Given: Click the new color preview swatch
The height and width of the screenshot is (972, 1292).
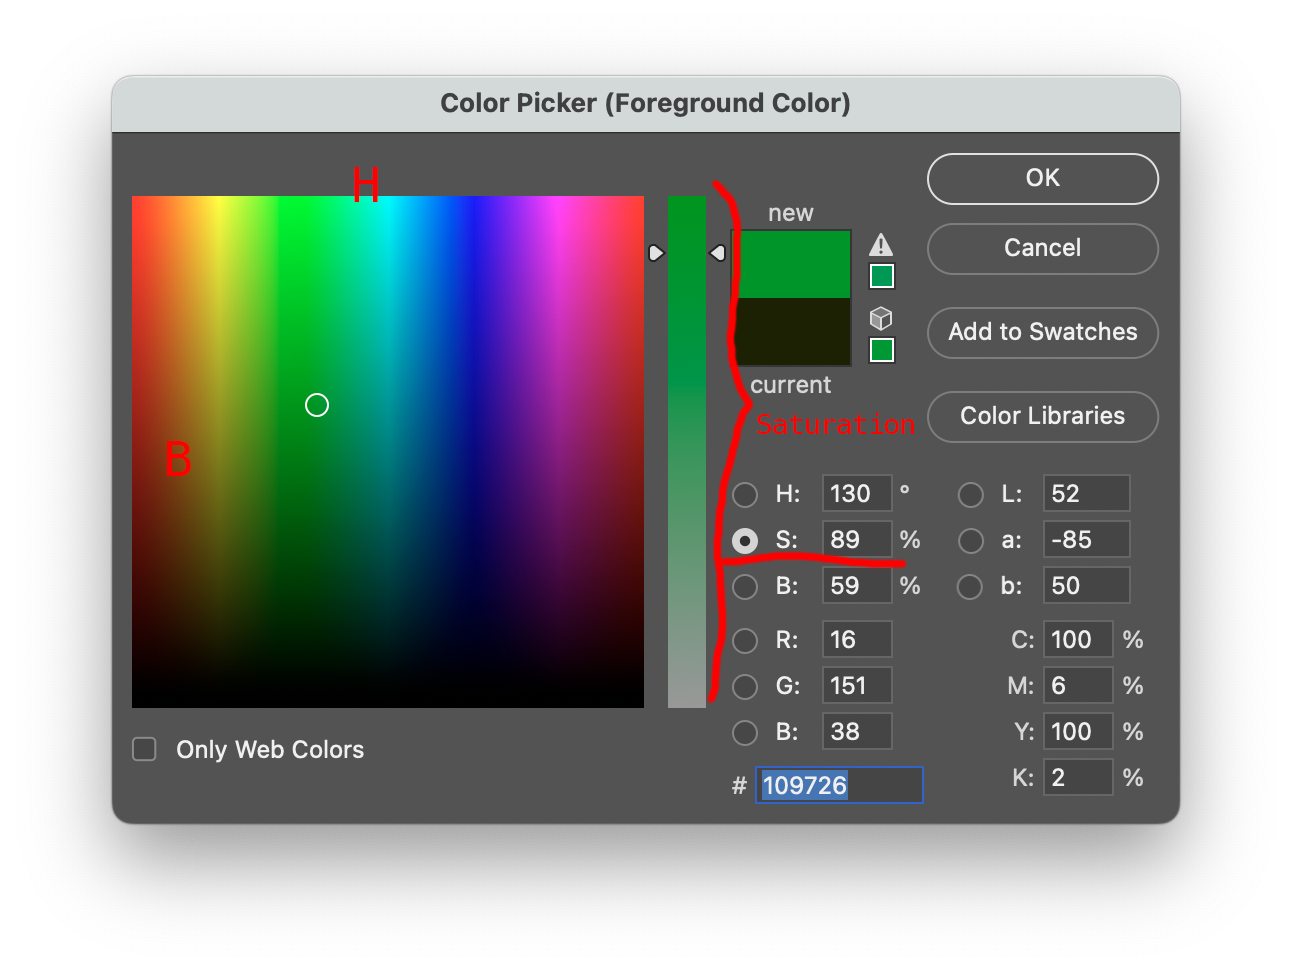Looking at the screenshot, I should 793,265.
